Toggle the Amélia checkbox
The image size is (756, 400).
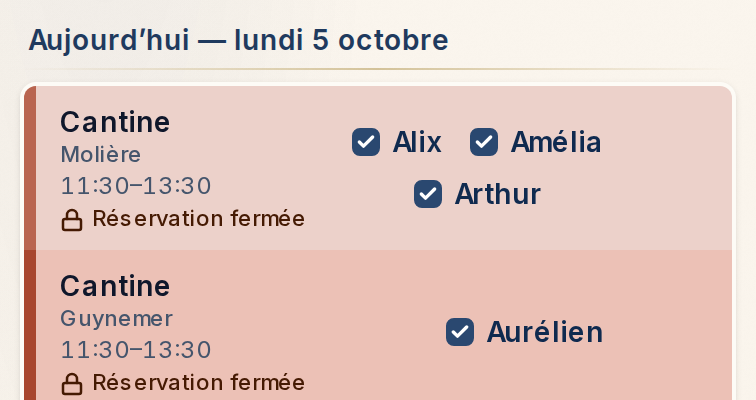click(x=484, y=142)
